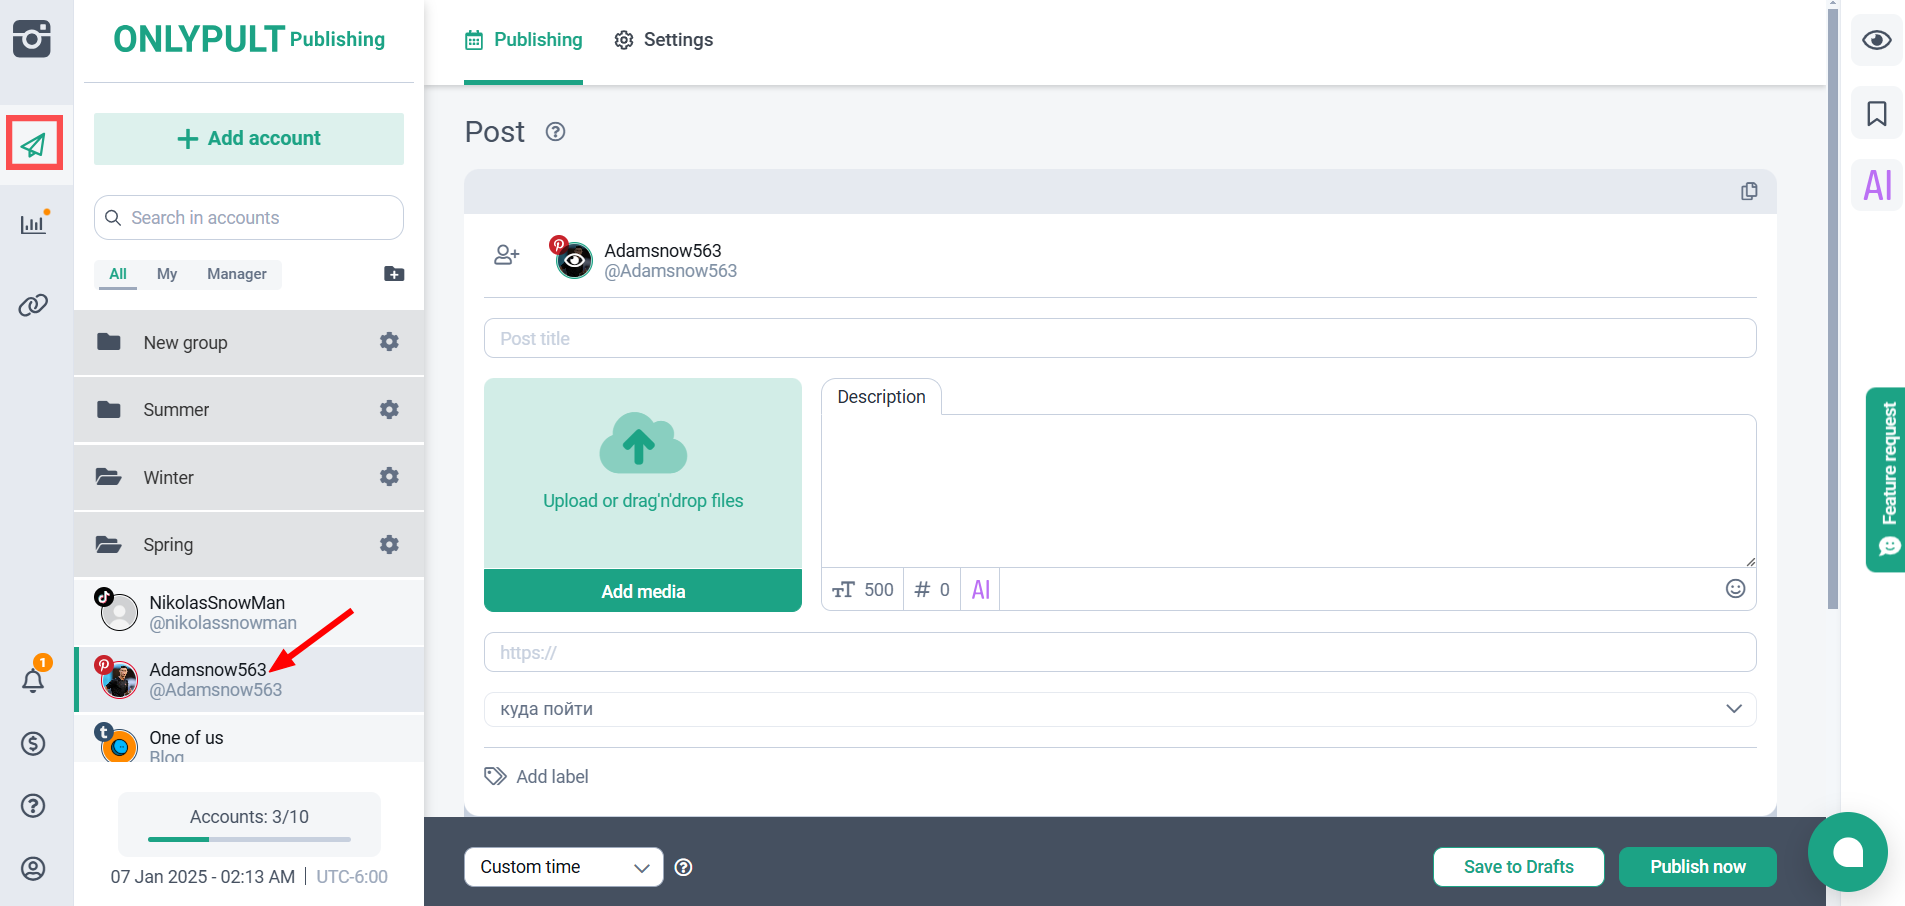The height and width of the screenshot is (906, 1905).
Task: Toggle the preview eye icon
Action: coord(1876,40)
